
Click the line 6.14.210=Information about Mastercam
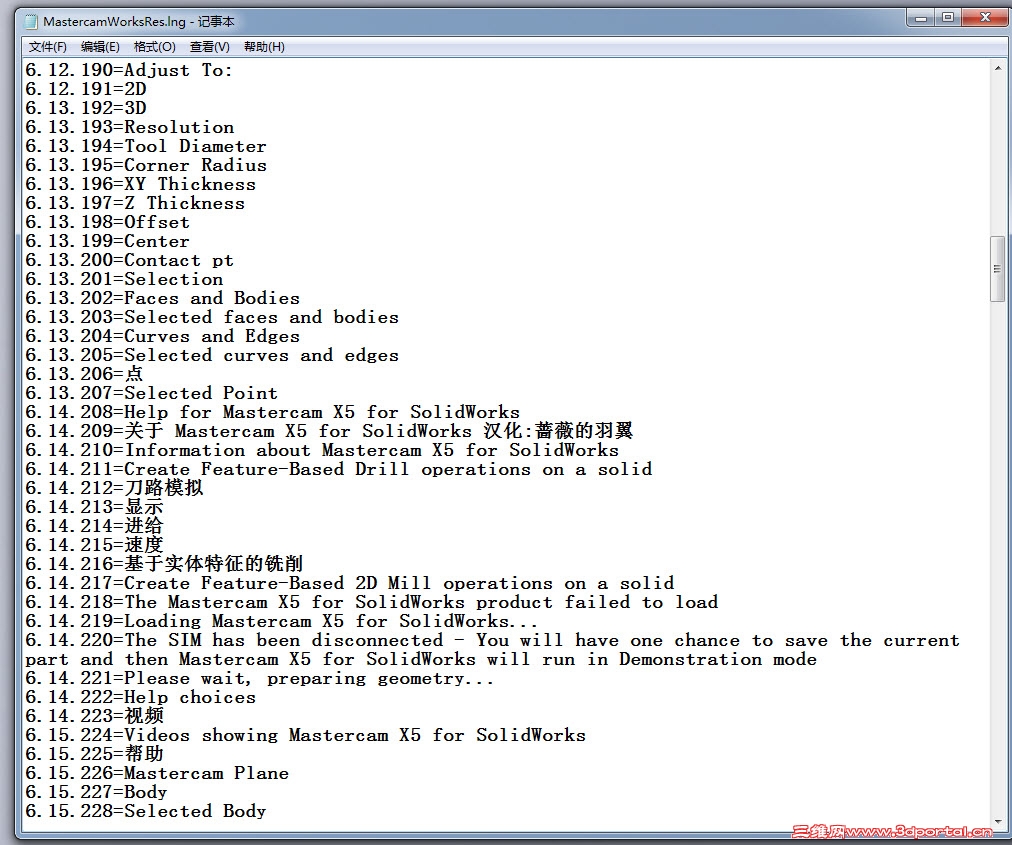[322, 450]
